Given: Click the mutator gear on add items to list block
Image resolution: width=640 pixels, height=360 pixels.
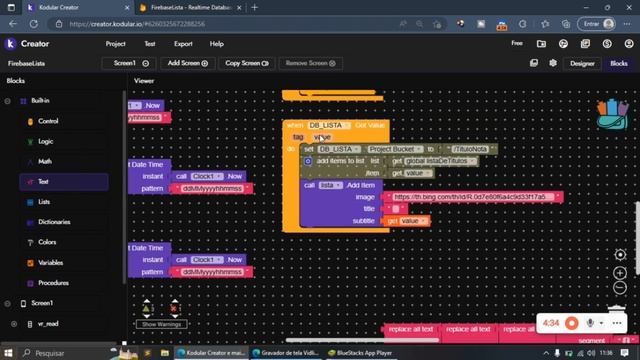Looking at the screenshot, I should click(x=308, y=161).
